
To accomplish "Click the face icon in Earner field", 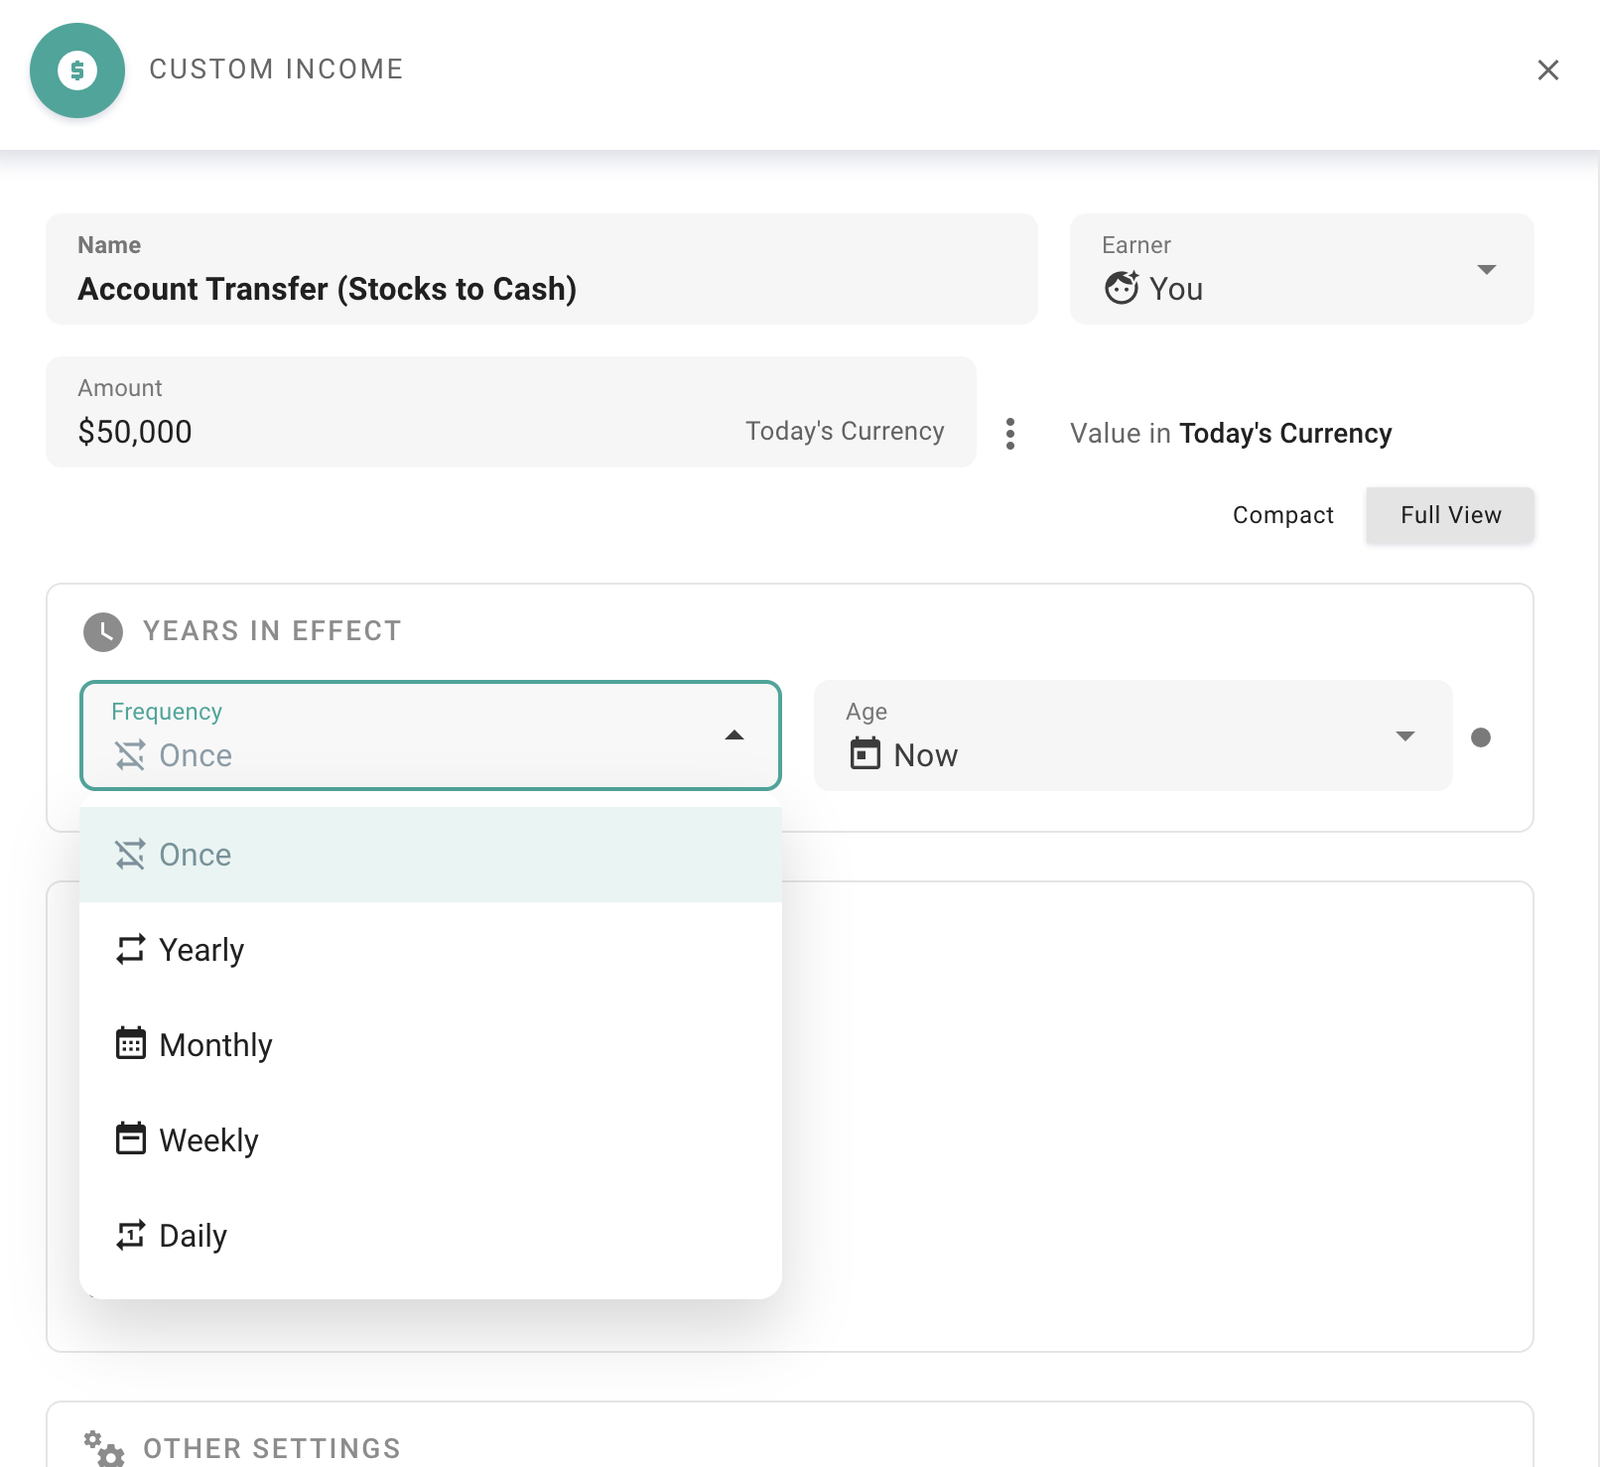I will [1121, 288].
